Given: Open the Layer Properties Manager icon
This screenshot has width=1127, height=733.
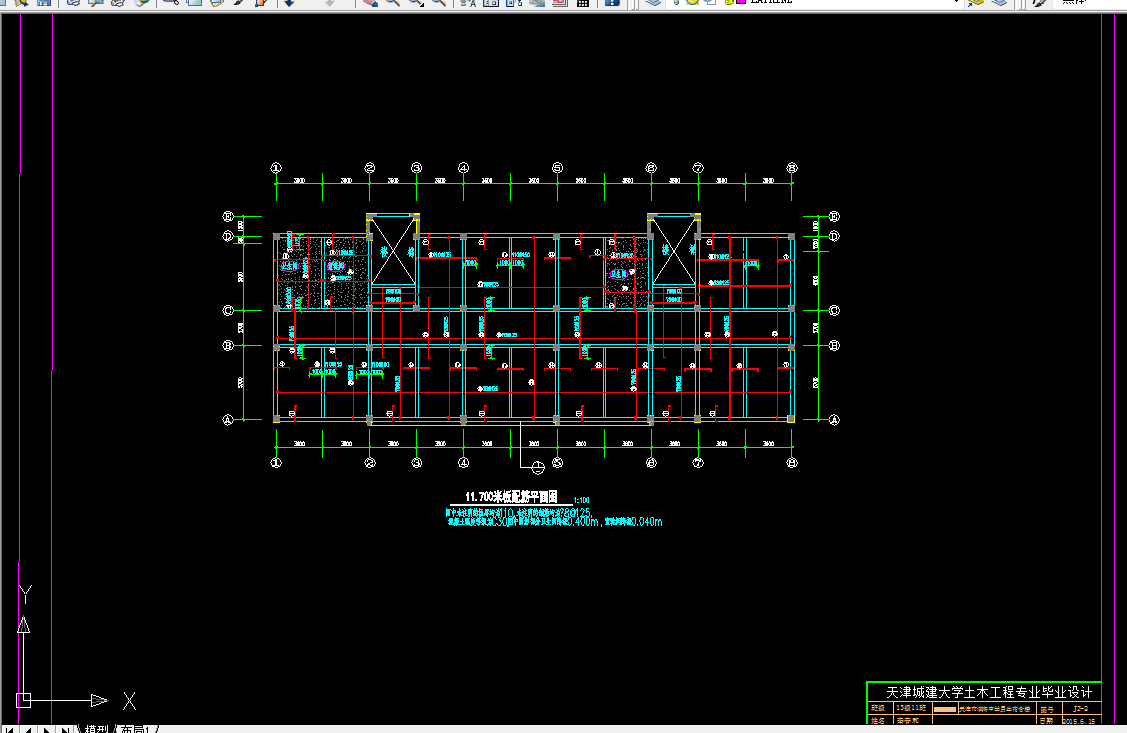Looking at the screenshot, I should [x=653, y=3].
